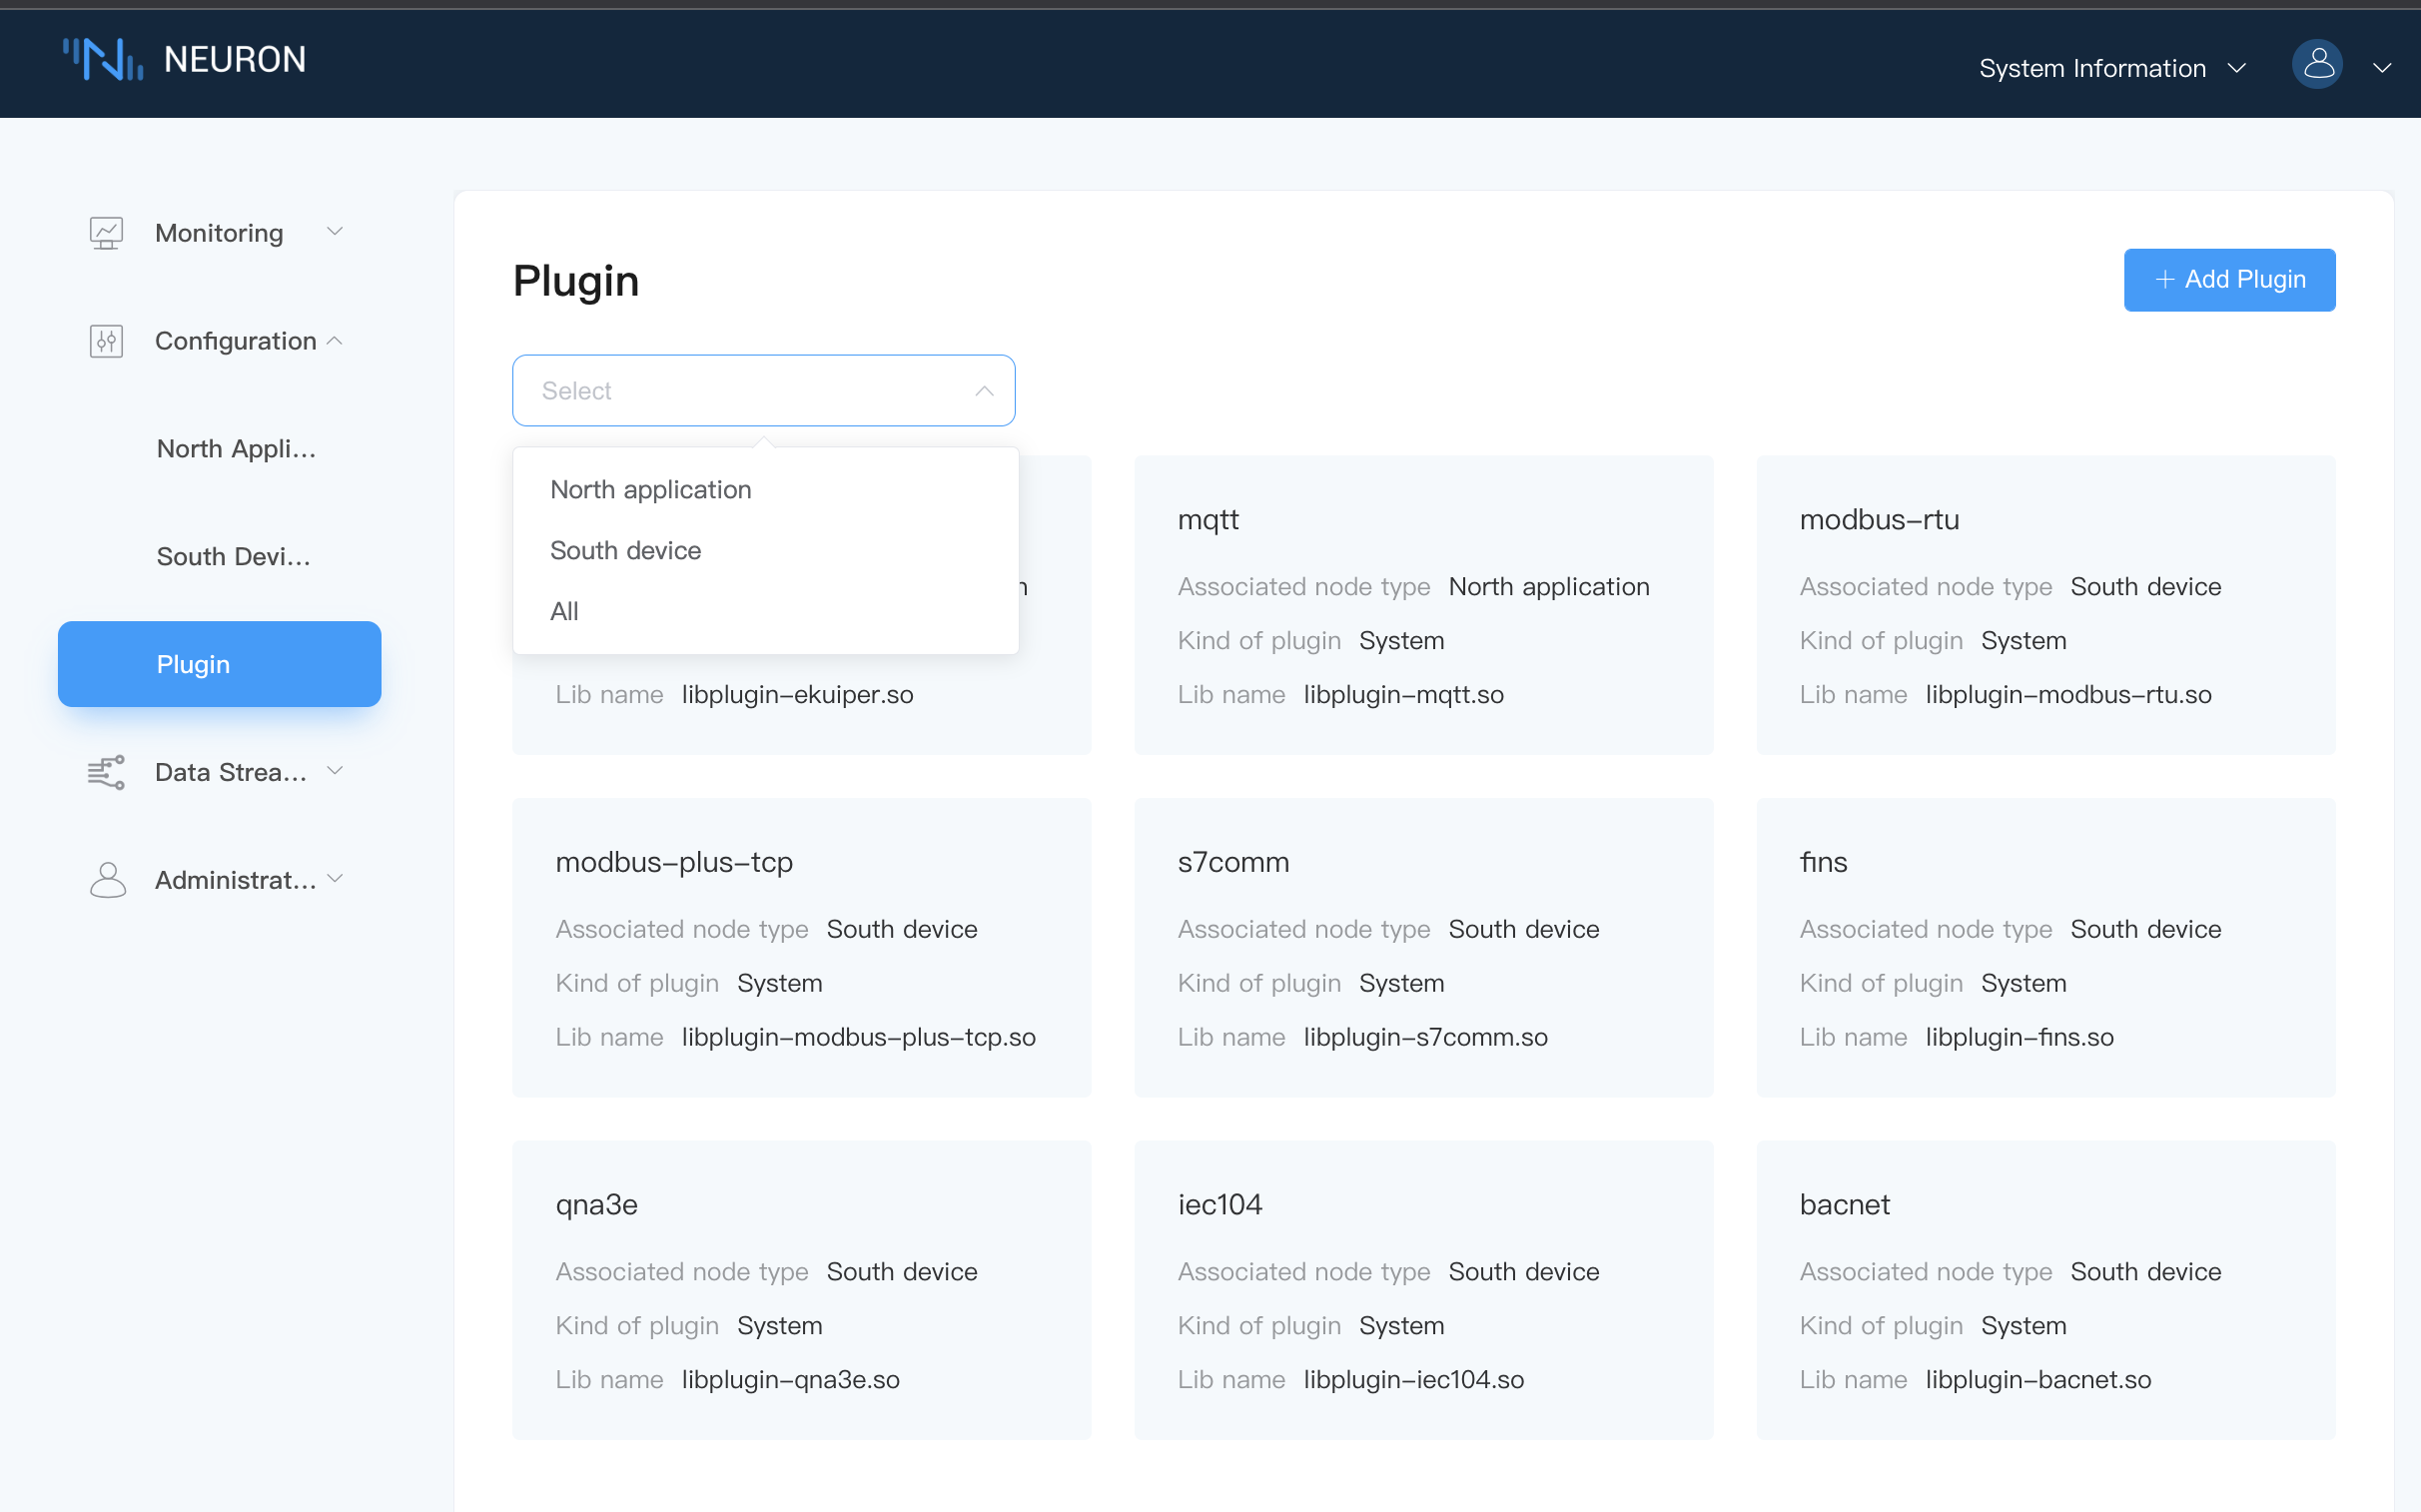This screenshot has width=2421, height=1512.
Task: Open Monitoring section in sidebar
Action: [x=218, y=232]
